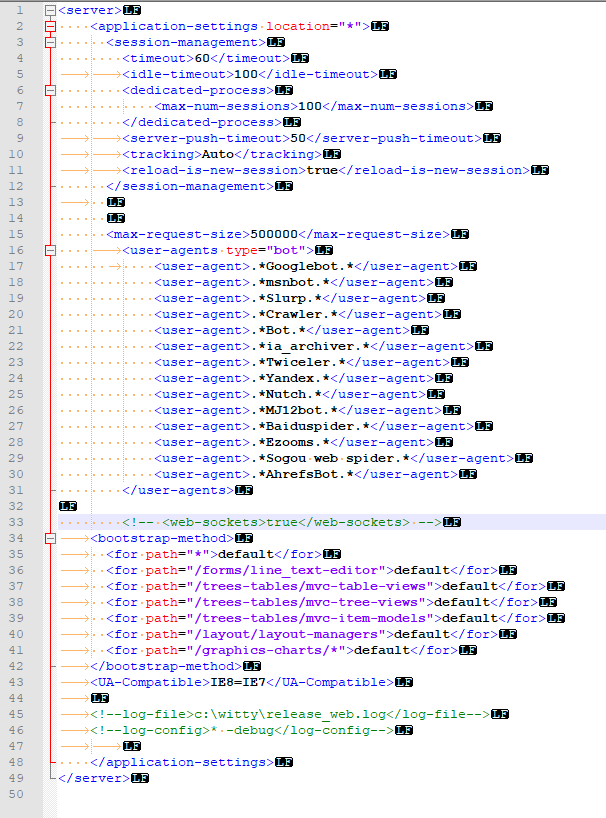Collapse the dedicated-process fold marker on line 6
The width and height of the screenshot is (606, 818).
[x=50, y=90]
